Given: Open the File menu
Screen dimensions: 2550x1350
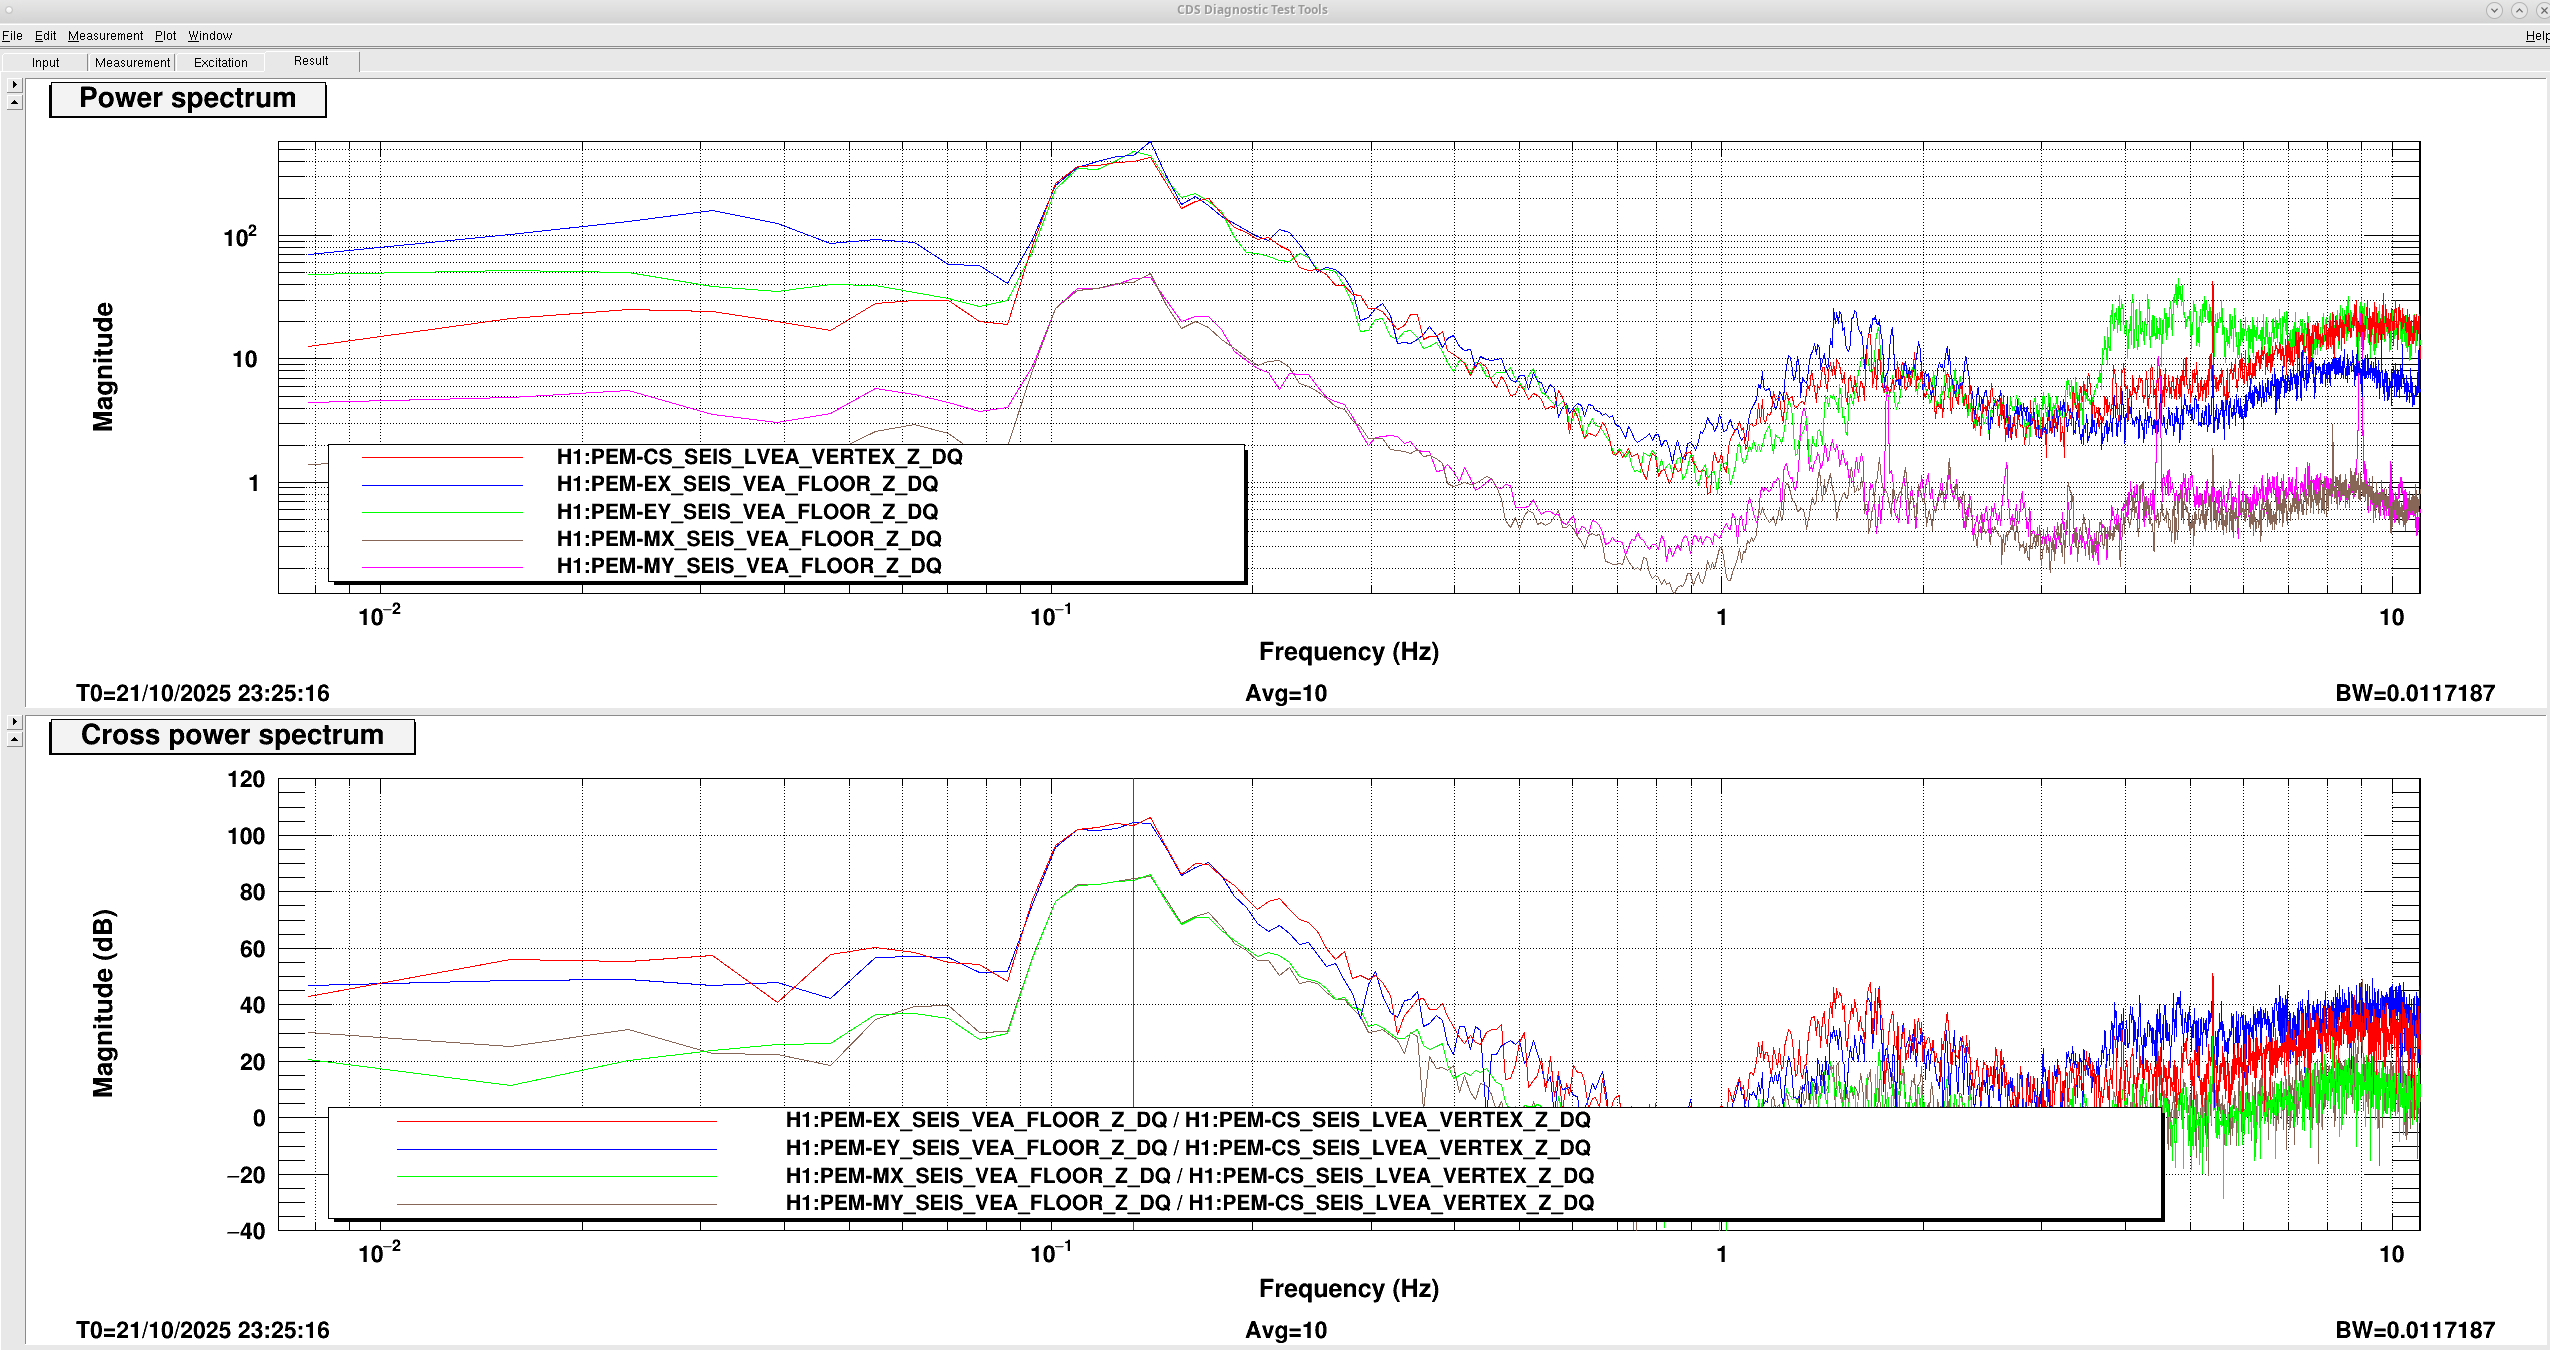Looking at the screenshot, I should pos(12,36).
